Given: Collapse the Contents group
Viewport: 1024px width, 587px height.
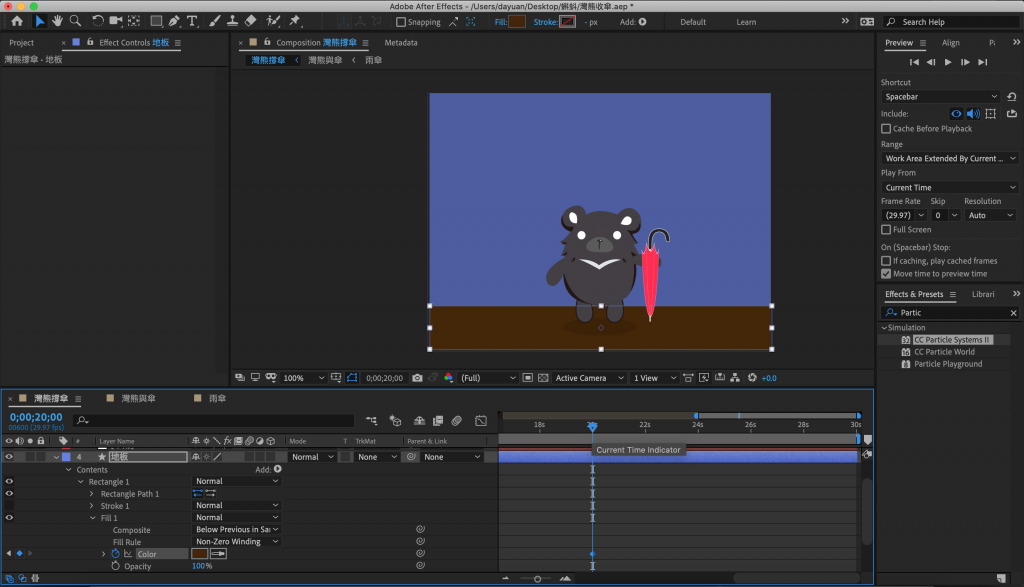Looking at the screenshot, I should [x=69, y=470].
